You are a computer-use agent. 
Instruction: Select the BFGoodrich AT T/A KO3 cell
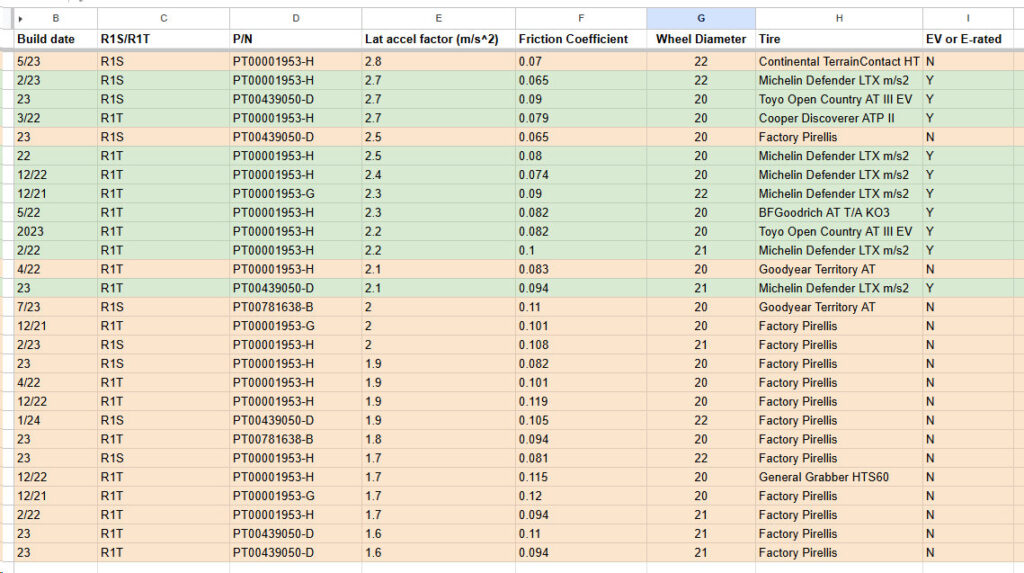tap(839, 213)
